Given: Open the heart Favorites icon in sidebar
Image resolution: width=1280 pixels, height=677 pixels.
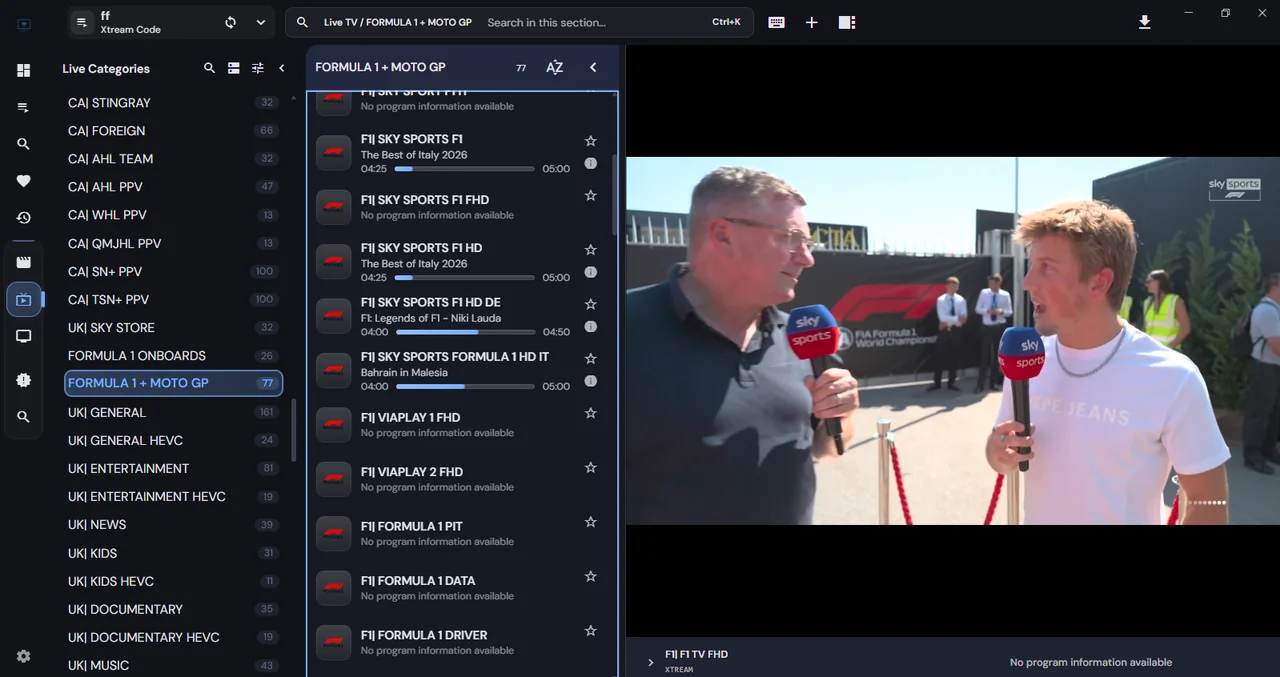Looking at the screenshot, I should [x=23, y=181].
